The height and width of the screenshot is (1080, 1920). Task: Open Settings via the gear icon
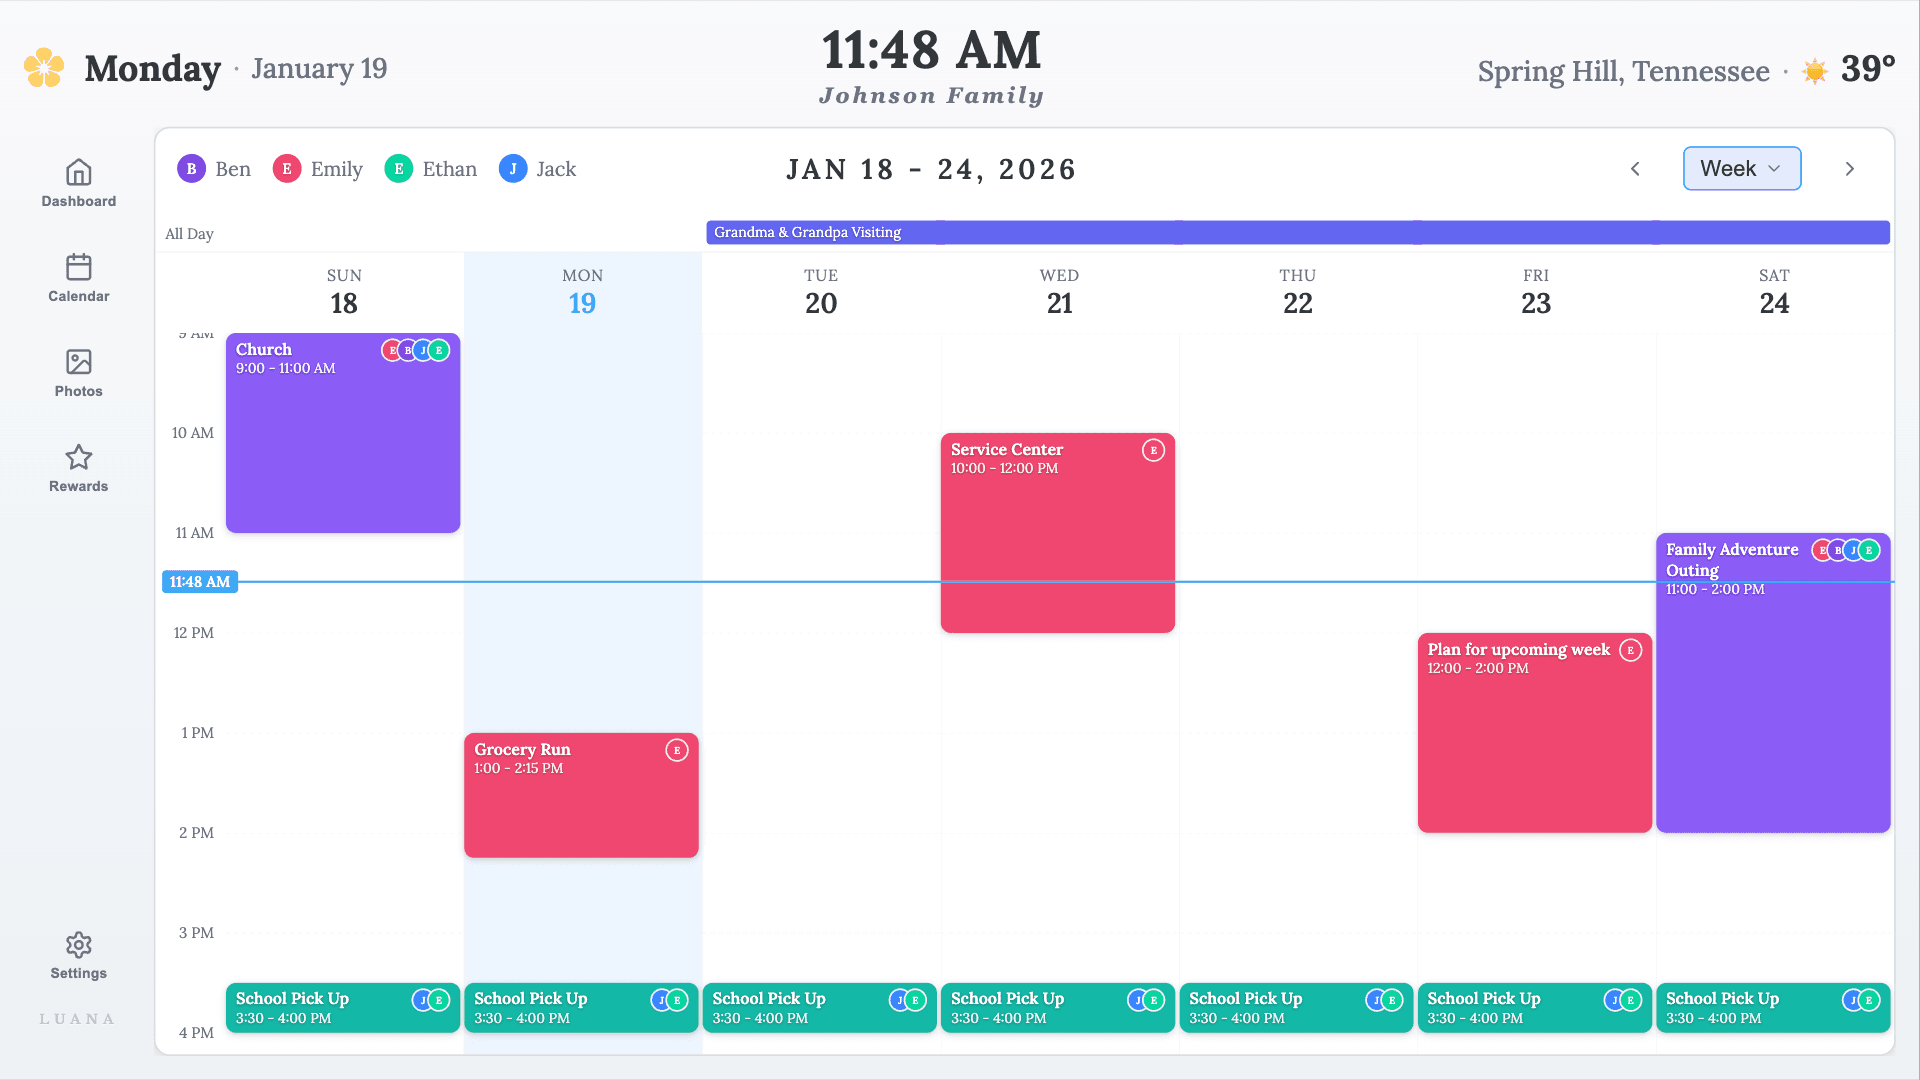click(78, 945)
